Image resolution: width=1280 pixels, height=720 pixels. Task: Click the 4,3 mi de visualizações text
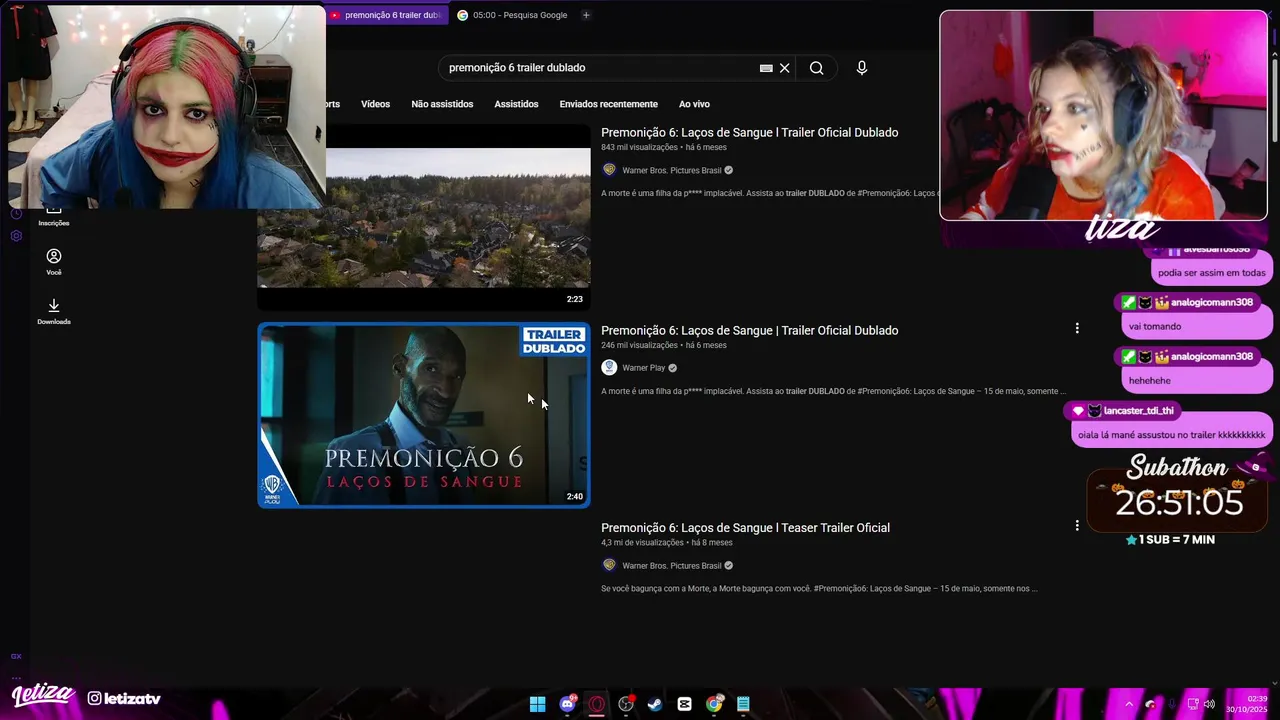(642, 542)
